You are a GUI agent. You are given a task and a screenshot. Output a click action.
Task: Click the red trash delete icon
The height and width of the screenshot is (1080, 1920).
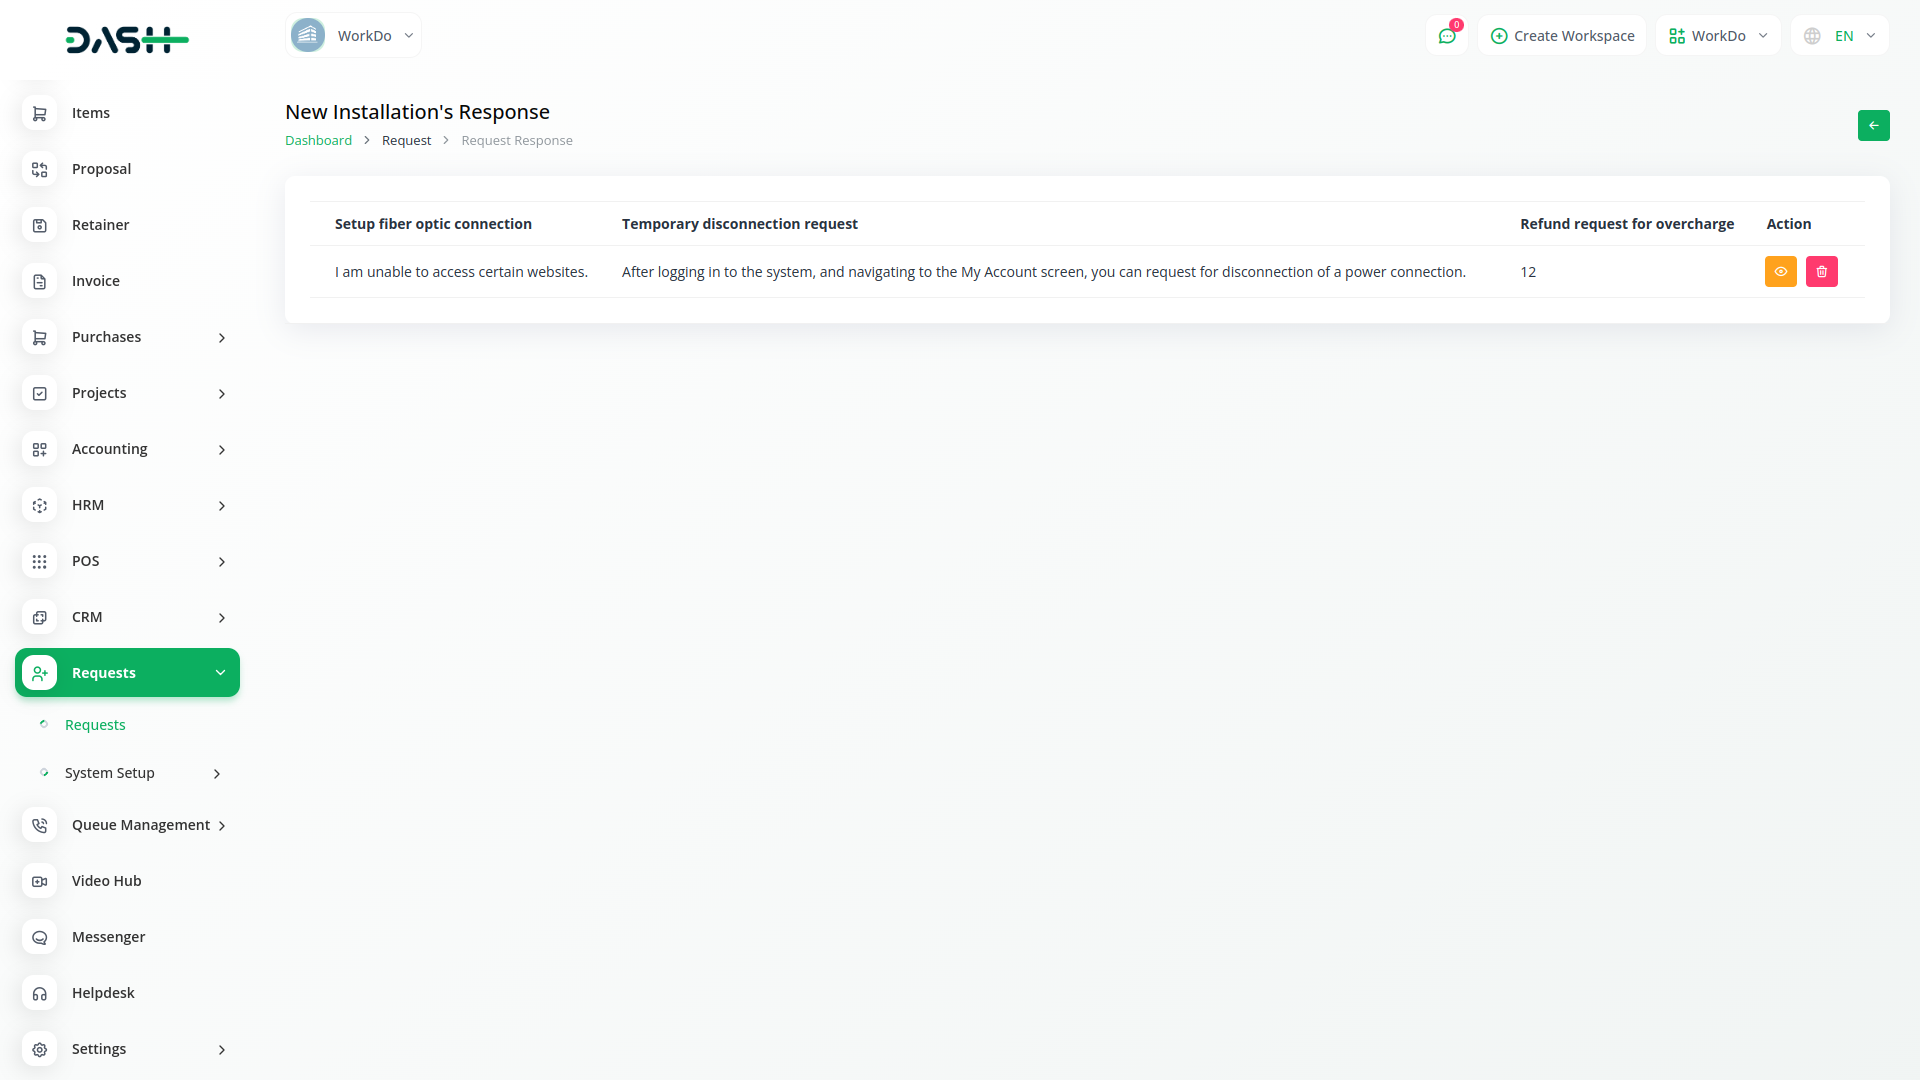coord(1821,272)
